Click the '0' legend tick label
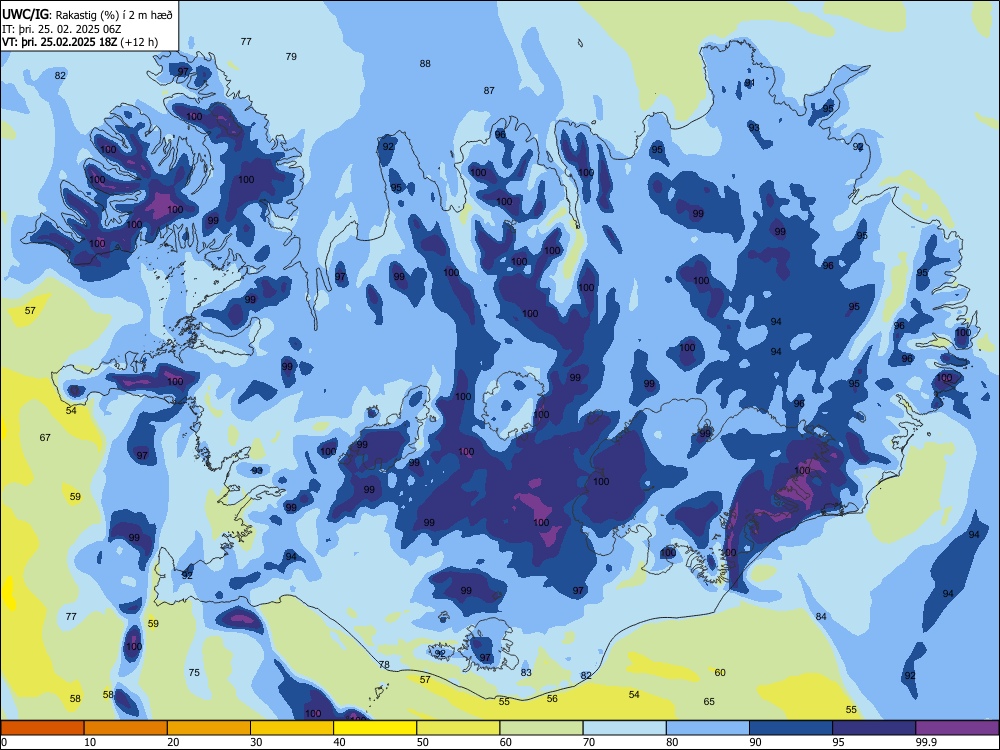This screenshot has width=1000, height=750. point(5,742)
